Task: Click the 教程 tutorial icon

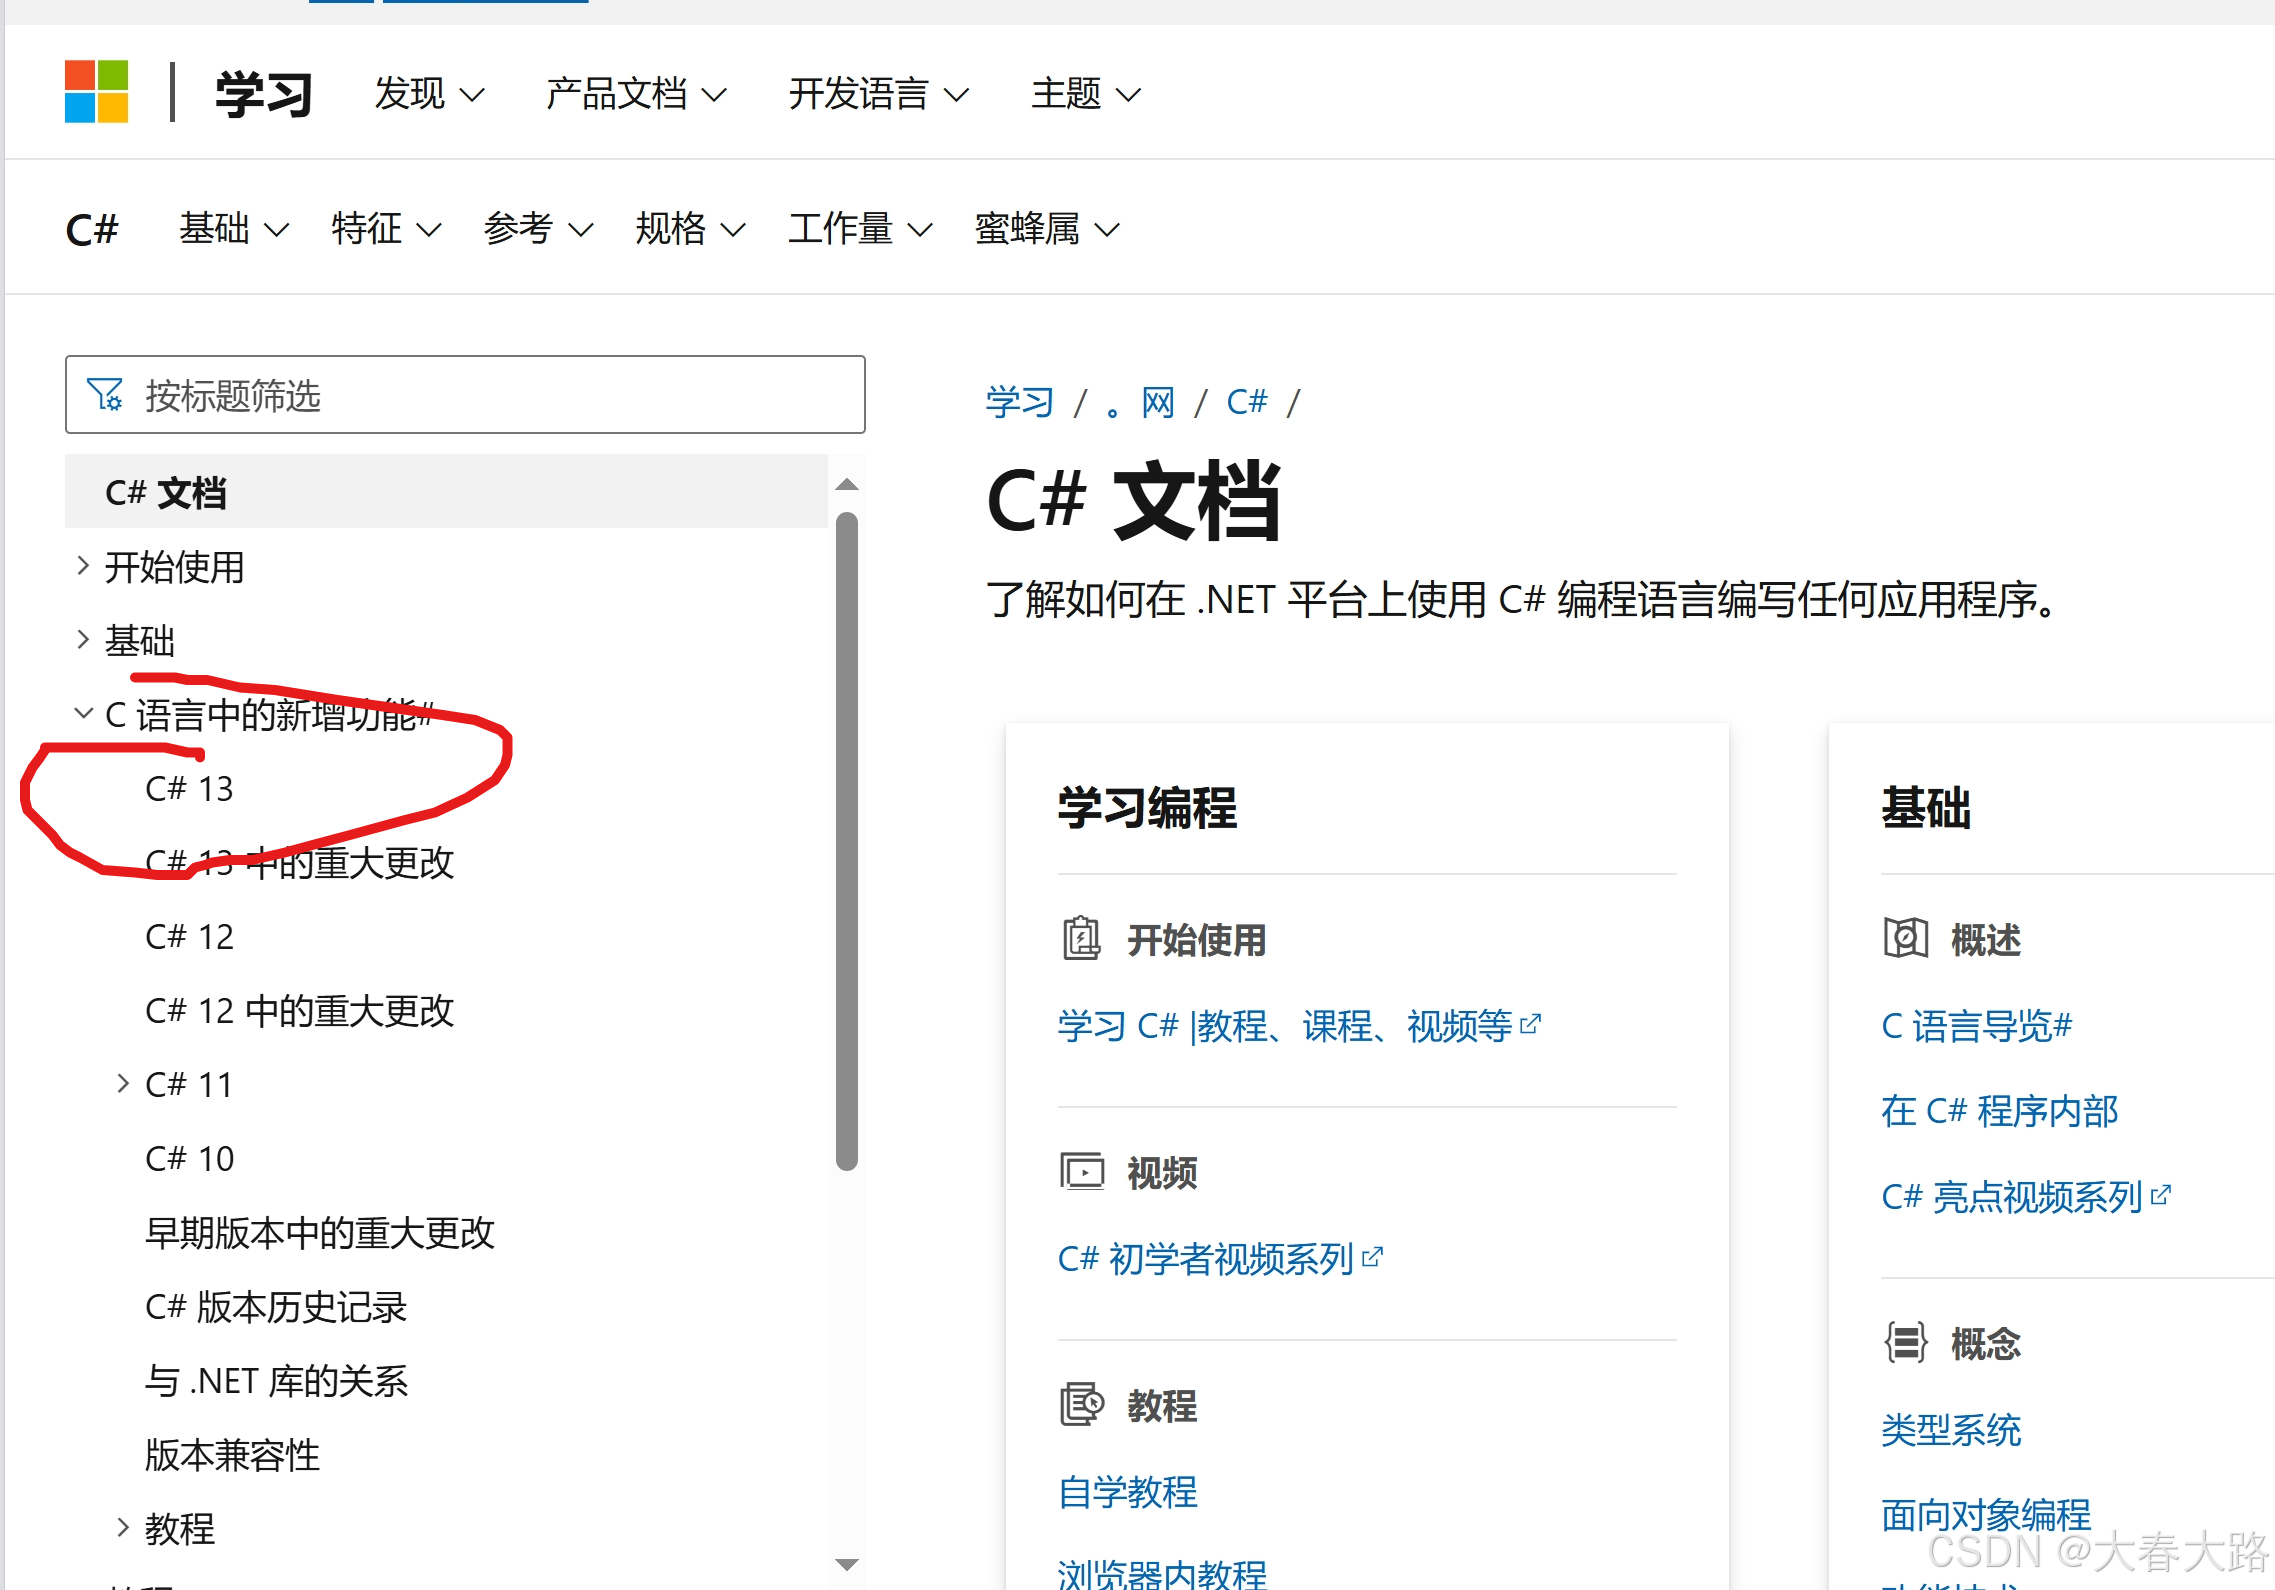Action: pos(1081,1405)
